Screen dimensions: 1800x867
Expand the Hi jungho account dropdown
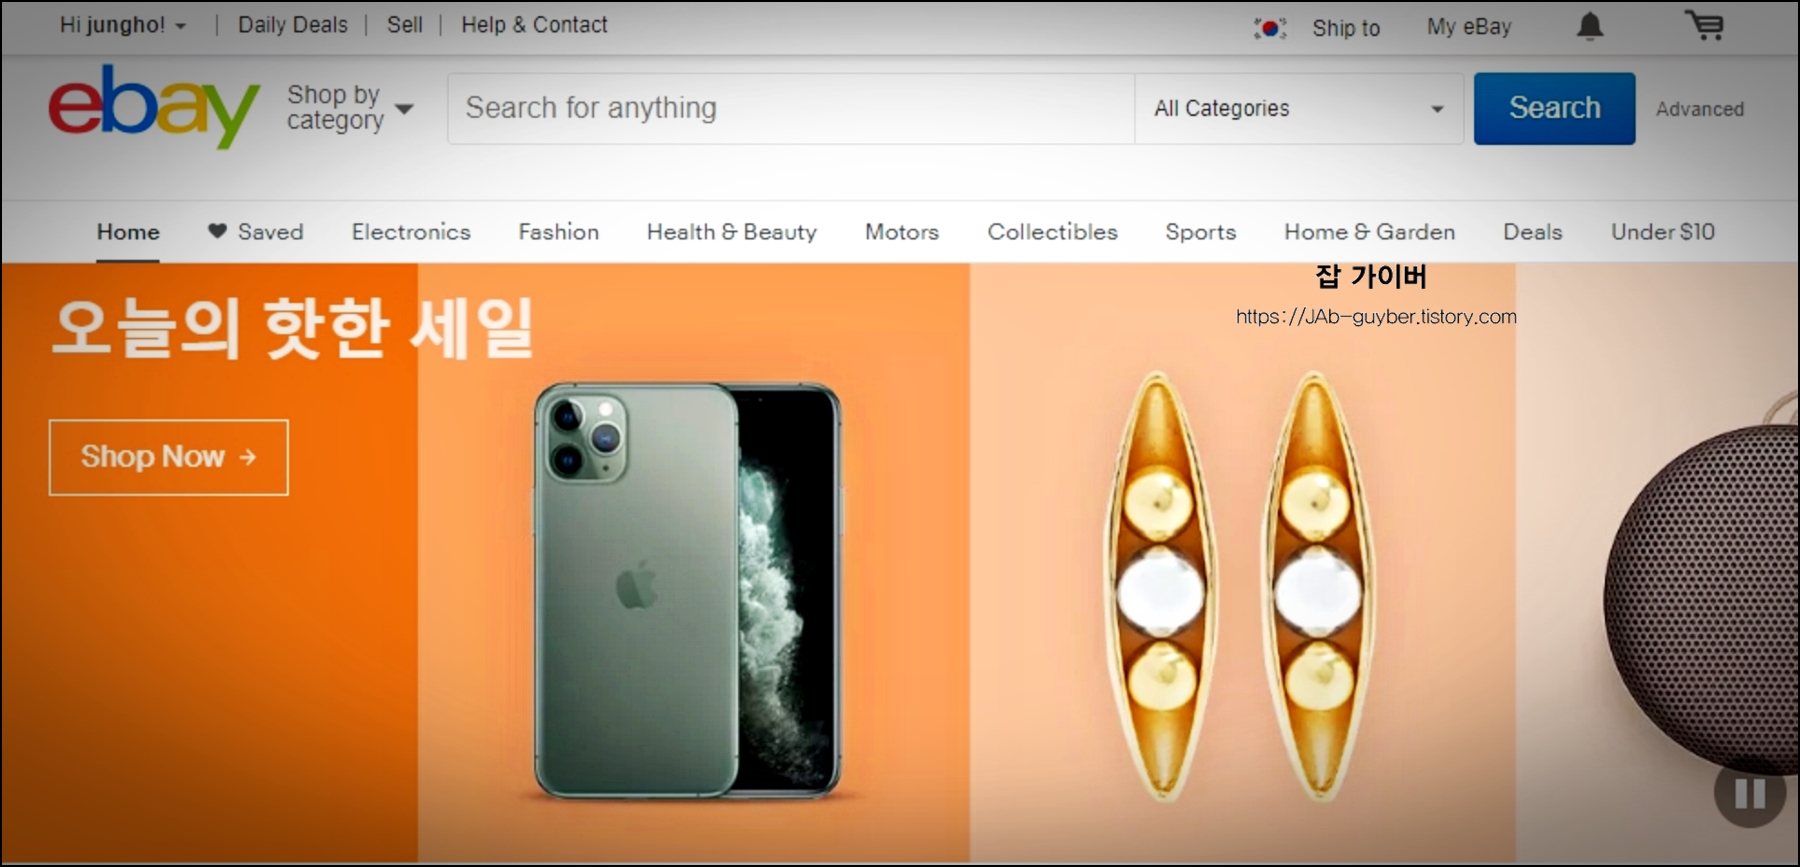pos(123,25)
